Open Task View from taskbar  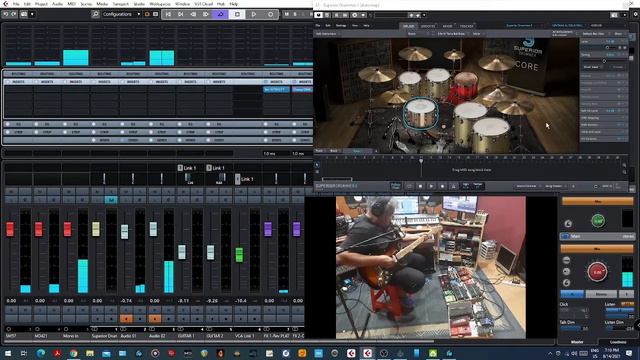click(x=24, y=353)
